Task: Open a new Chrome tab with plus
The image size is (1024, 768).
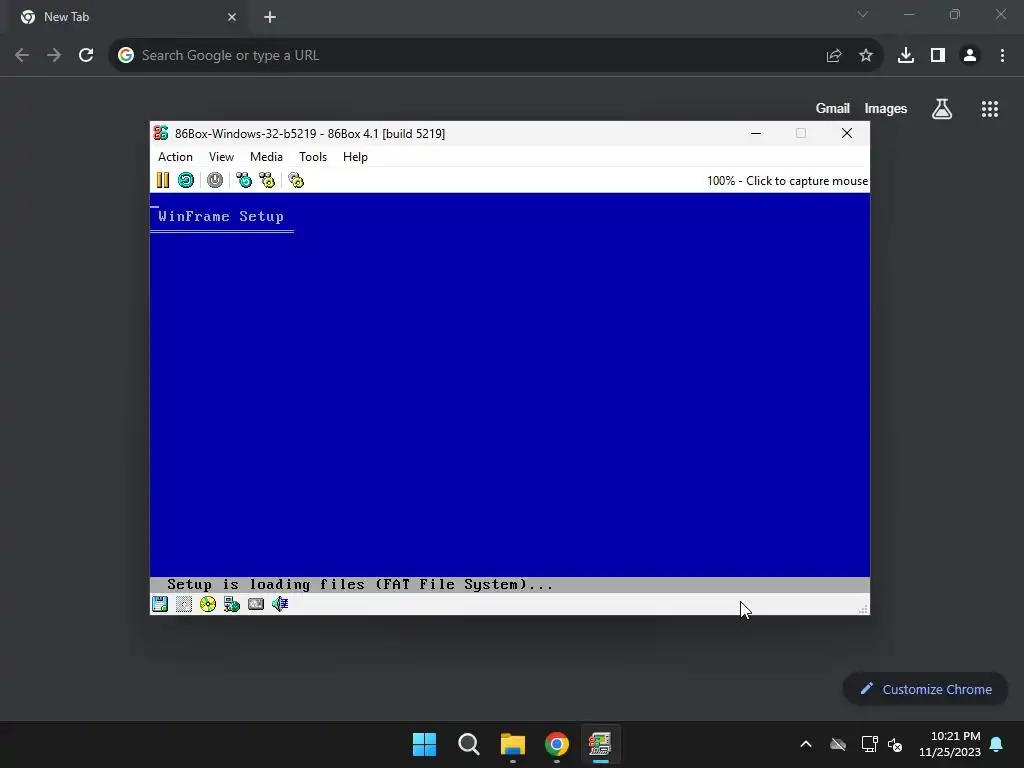Action: (x=270, y=17)
